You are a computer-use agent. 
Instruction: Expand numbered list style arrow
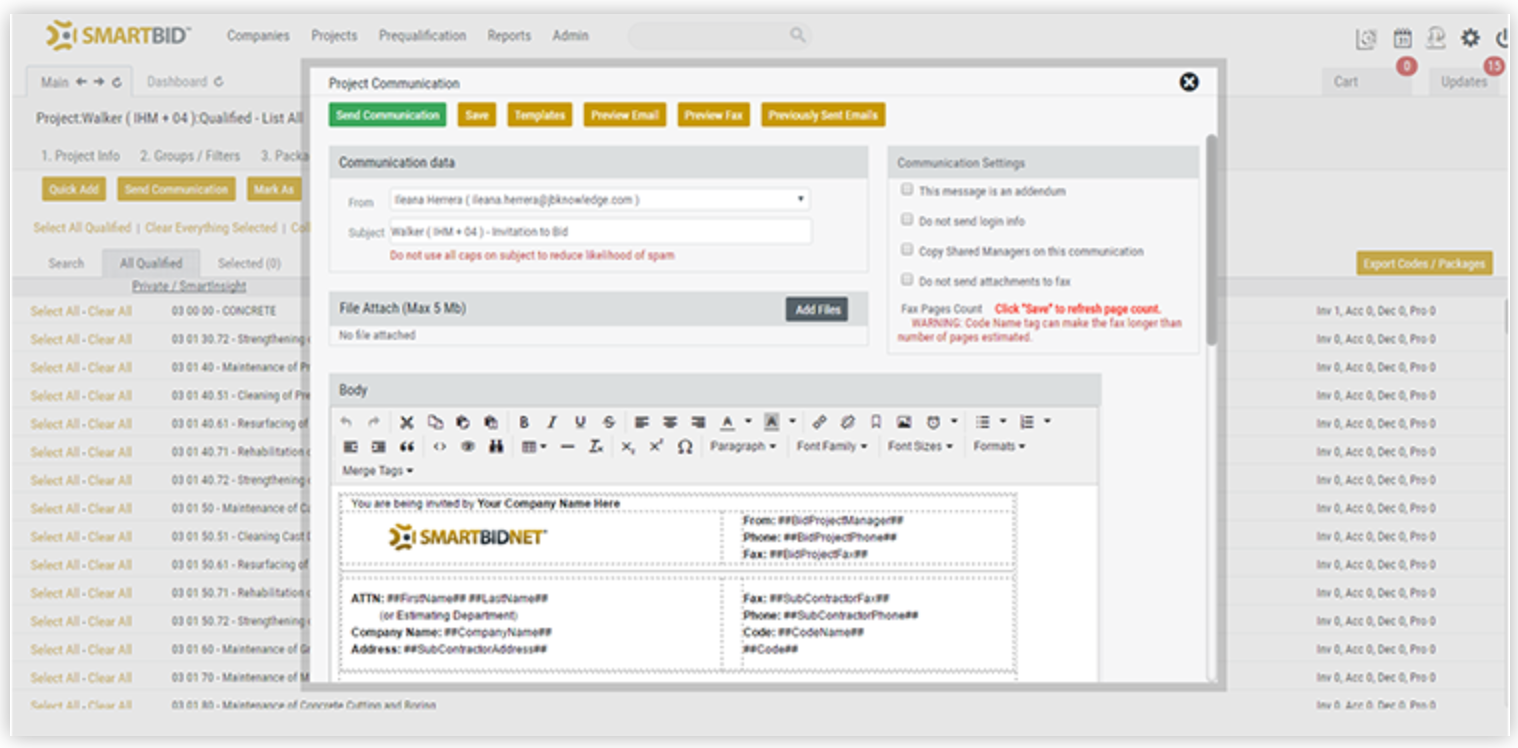[x=1047, y=422]
